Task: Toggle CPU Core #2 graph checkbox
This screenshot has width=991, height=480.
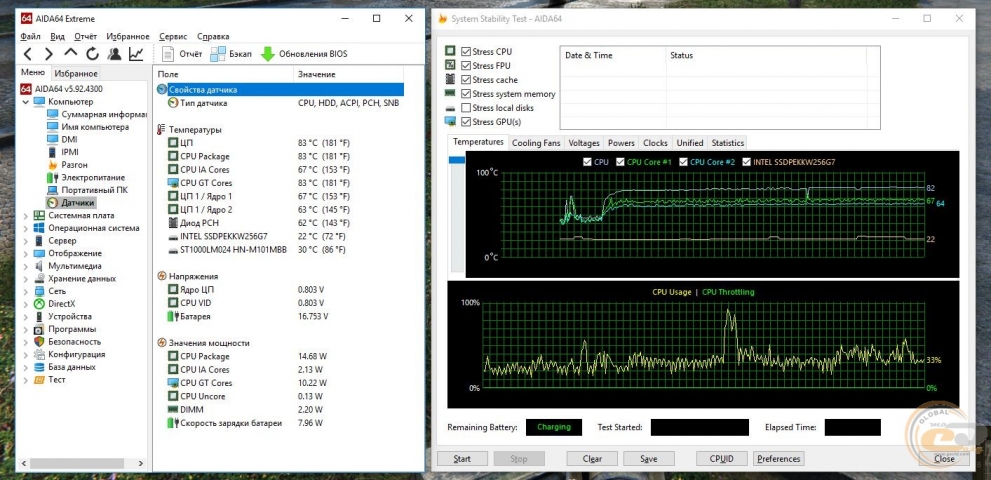Action: pos(683,162)
